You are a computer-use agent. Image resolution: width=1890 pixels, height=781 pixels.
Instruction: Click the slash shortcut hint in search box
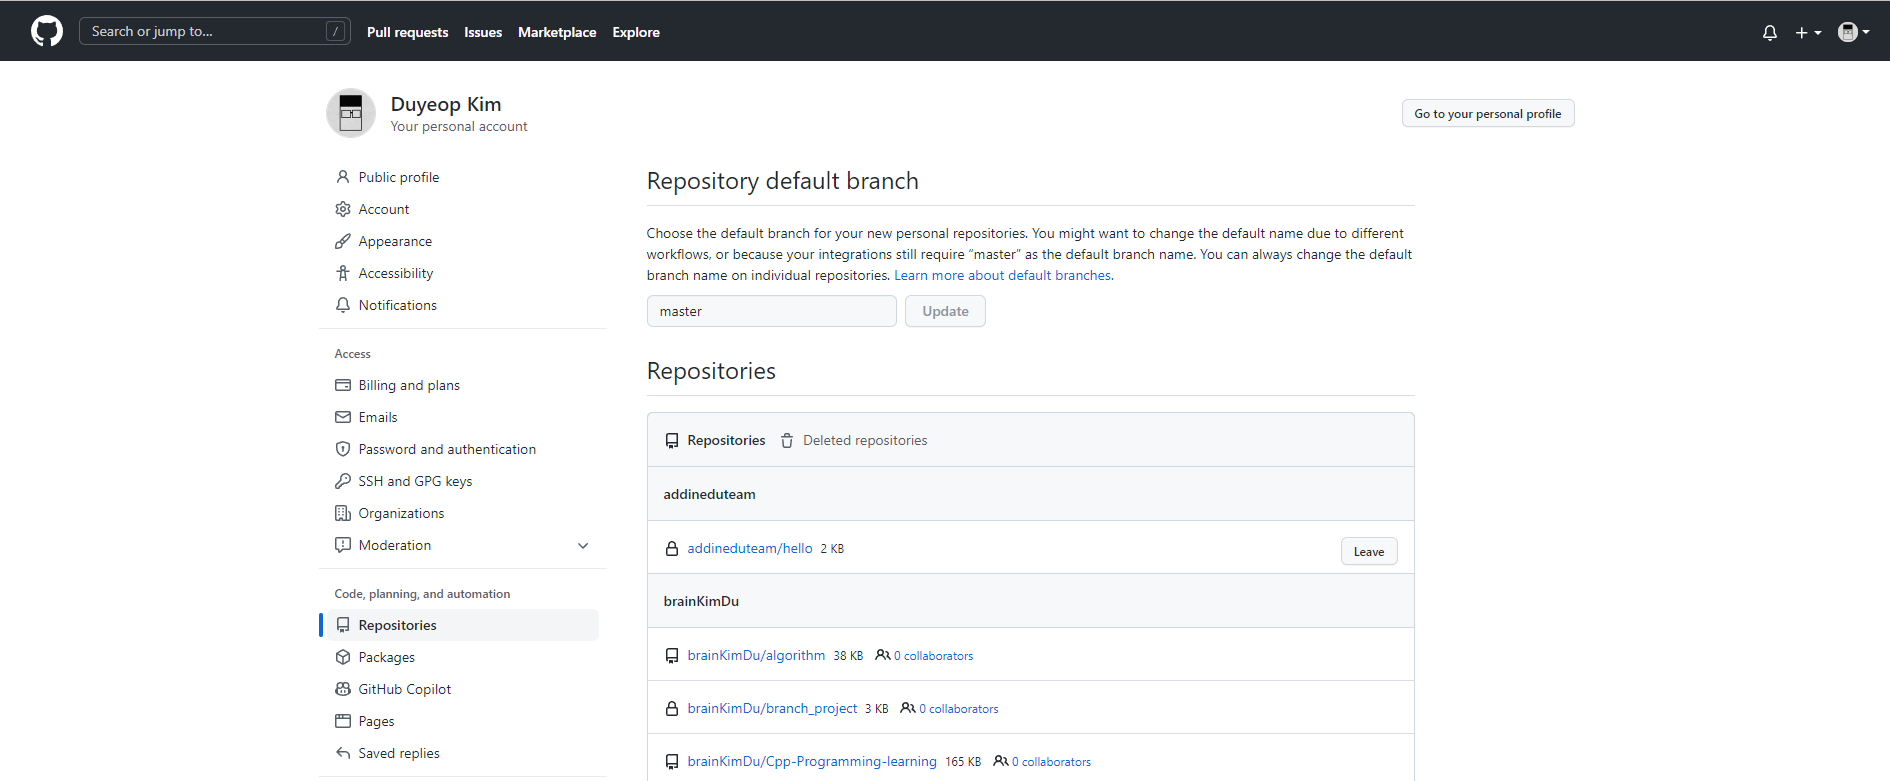pyautogui.click(x=336, y=31)
